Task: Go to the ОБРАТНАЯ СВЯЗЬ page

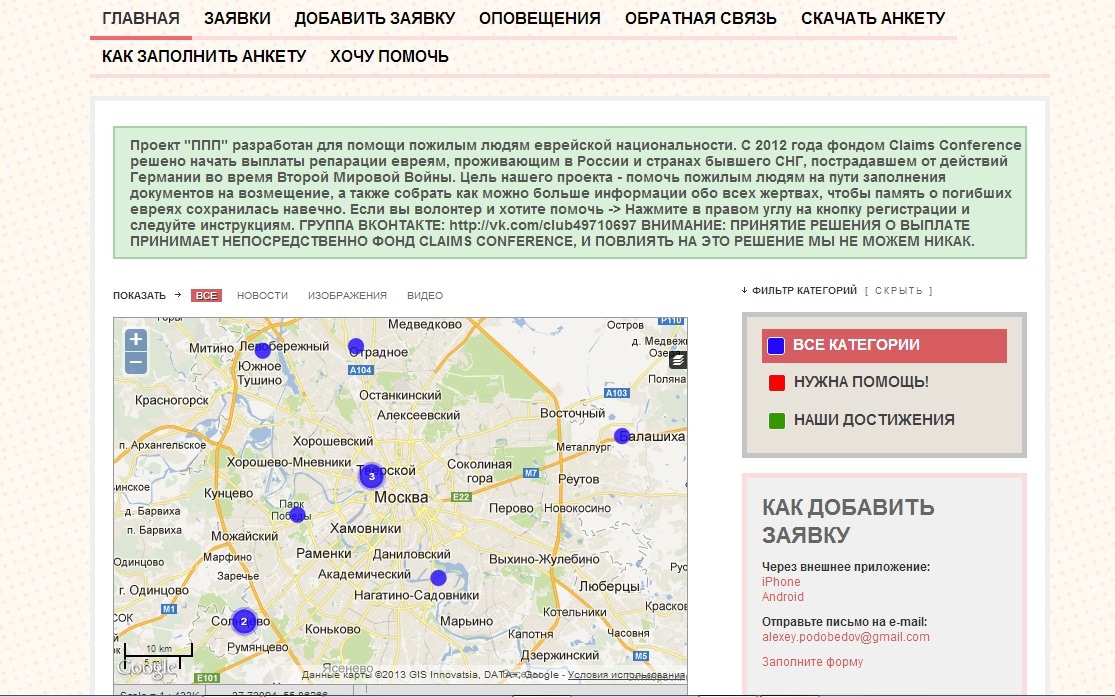Action: (700, 18)
